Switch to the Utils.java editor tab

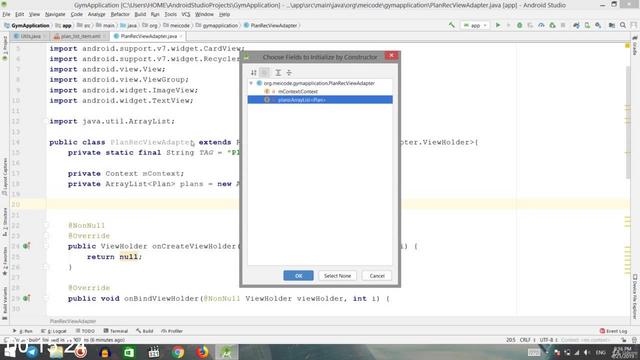click(x=29, y=36)
